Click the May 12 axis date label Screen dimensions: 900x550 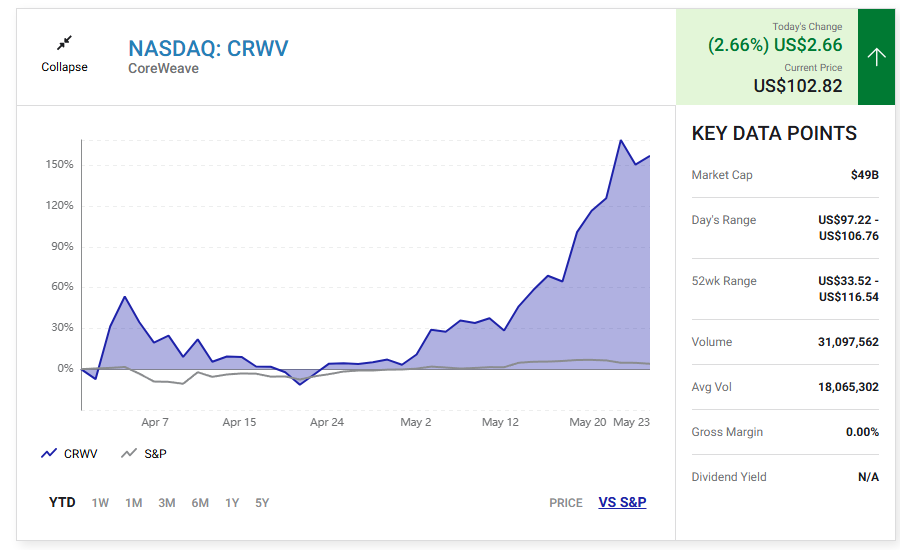coord(500,423)
